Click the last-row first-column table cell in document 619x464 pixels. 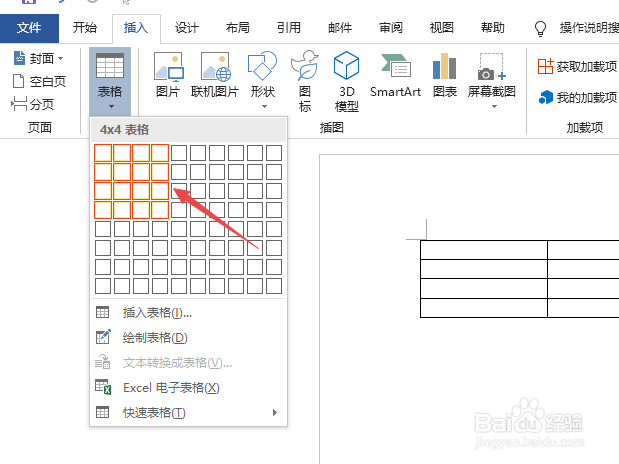click(484, 308)
